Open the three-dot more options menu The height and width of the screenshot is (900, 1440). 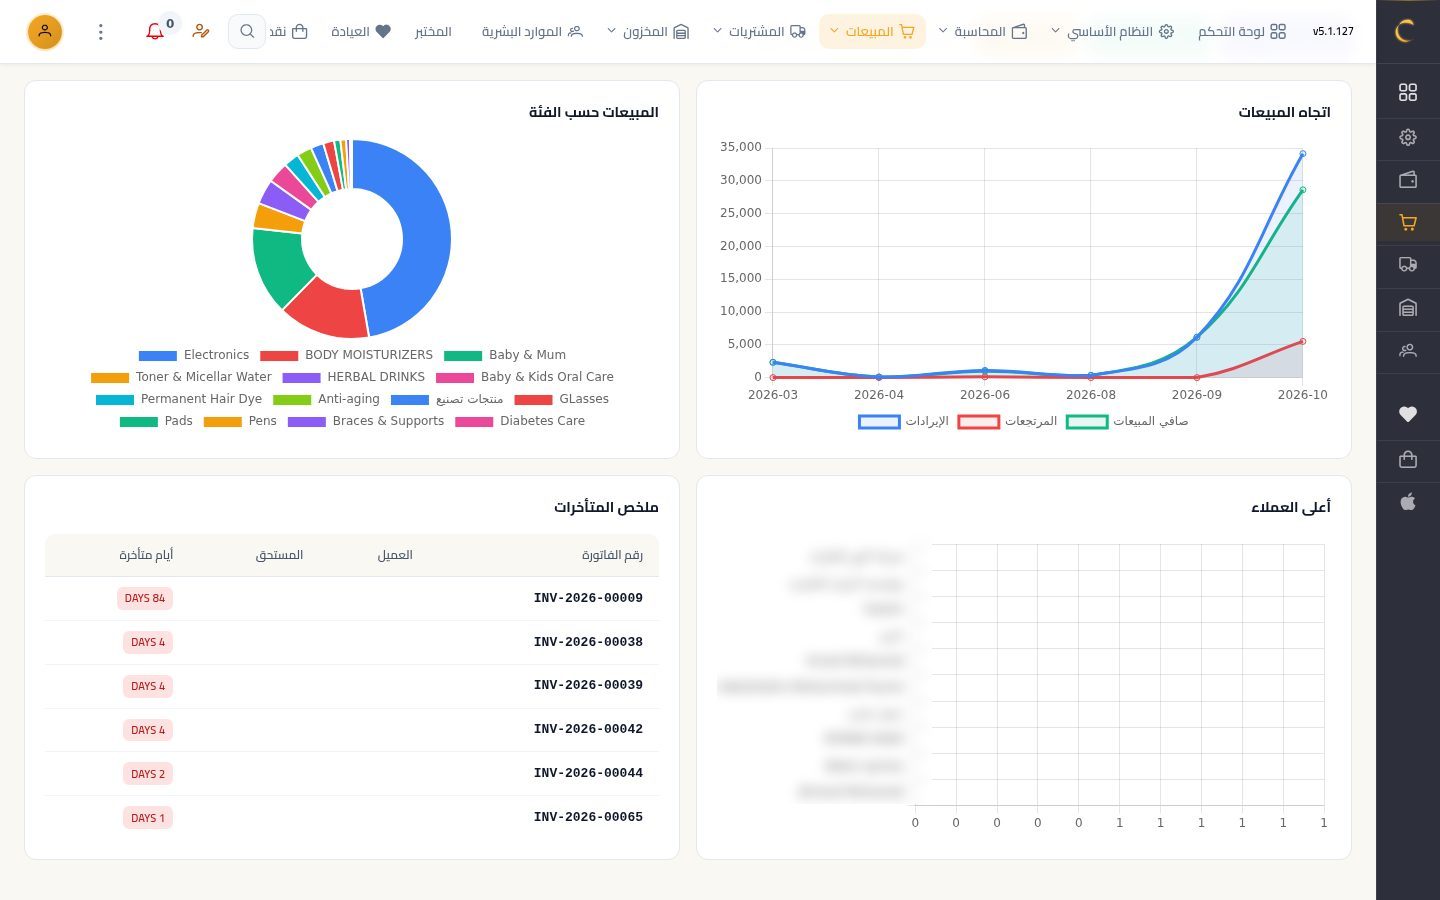(100, 32)
